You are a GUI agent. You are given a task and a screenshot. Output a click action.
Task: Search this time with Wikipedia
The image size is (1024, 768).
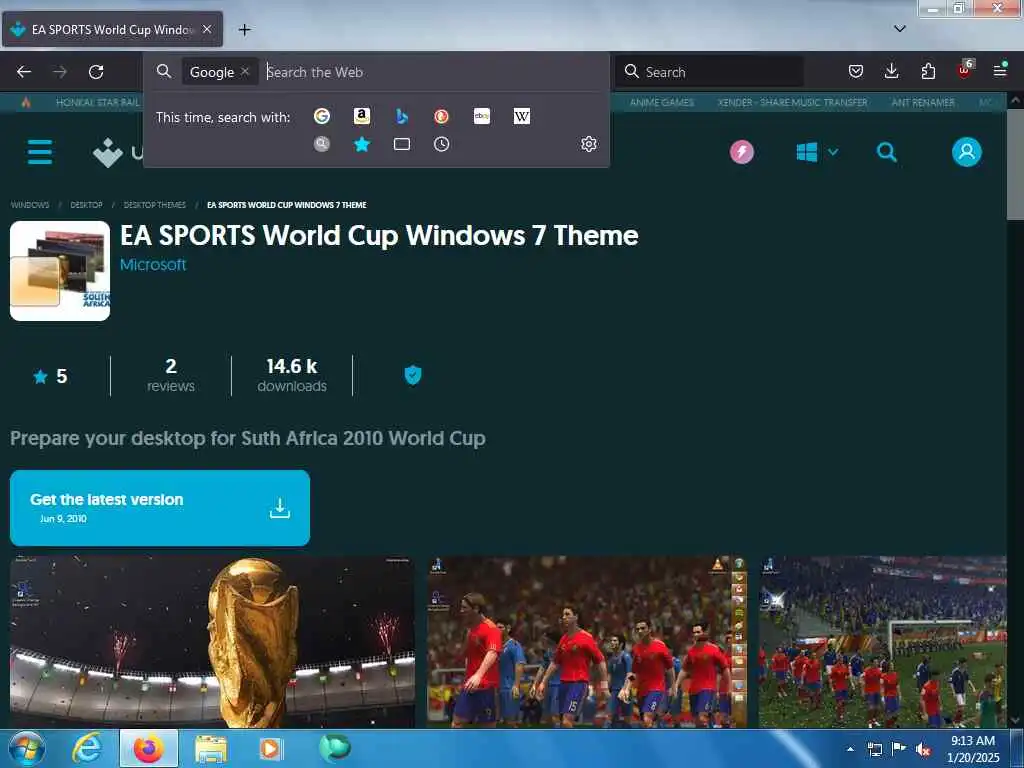(x=522, y=116)
